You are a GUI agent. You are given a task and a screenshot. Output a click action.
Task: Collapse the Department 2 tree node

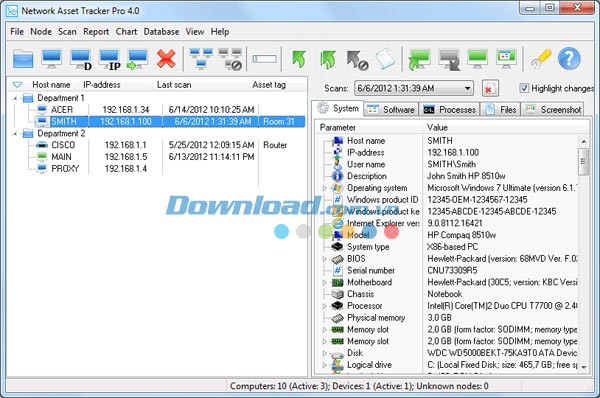pos(15,134)
